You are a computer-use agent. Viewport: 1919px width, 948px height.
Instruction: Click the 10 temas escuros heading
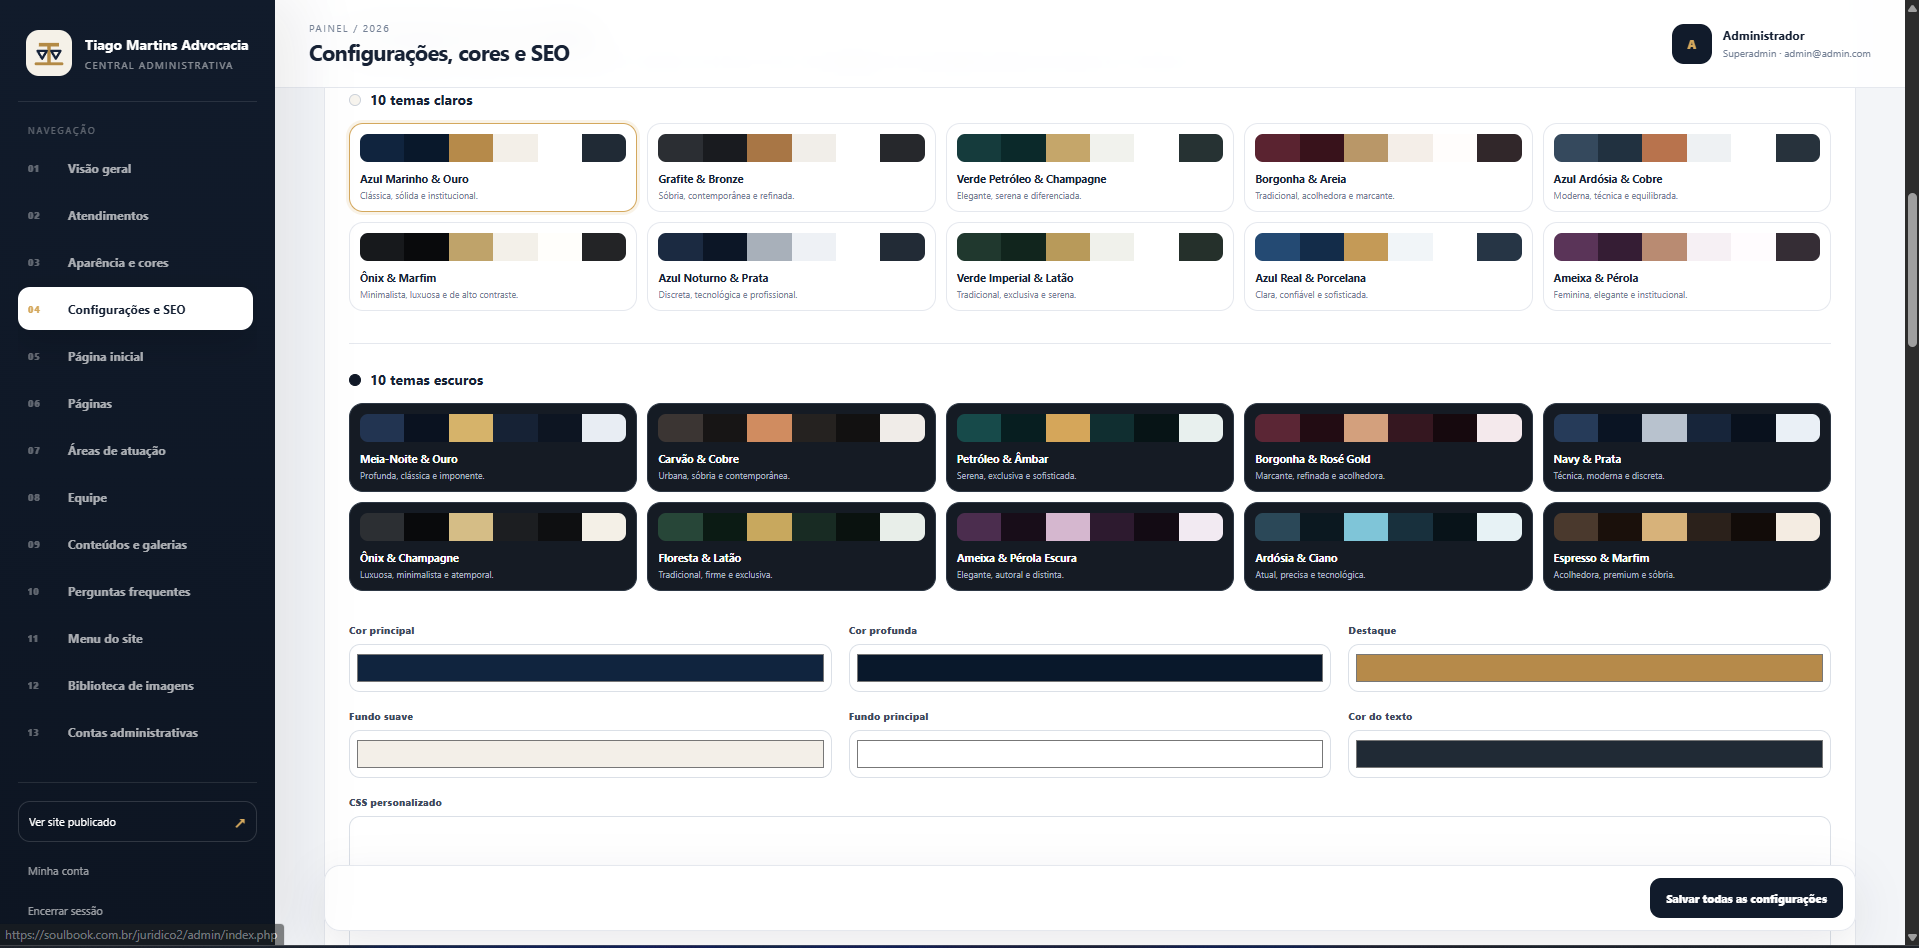pos(426,380)
